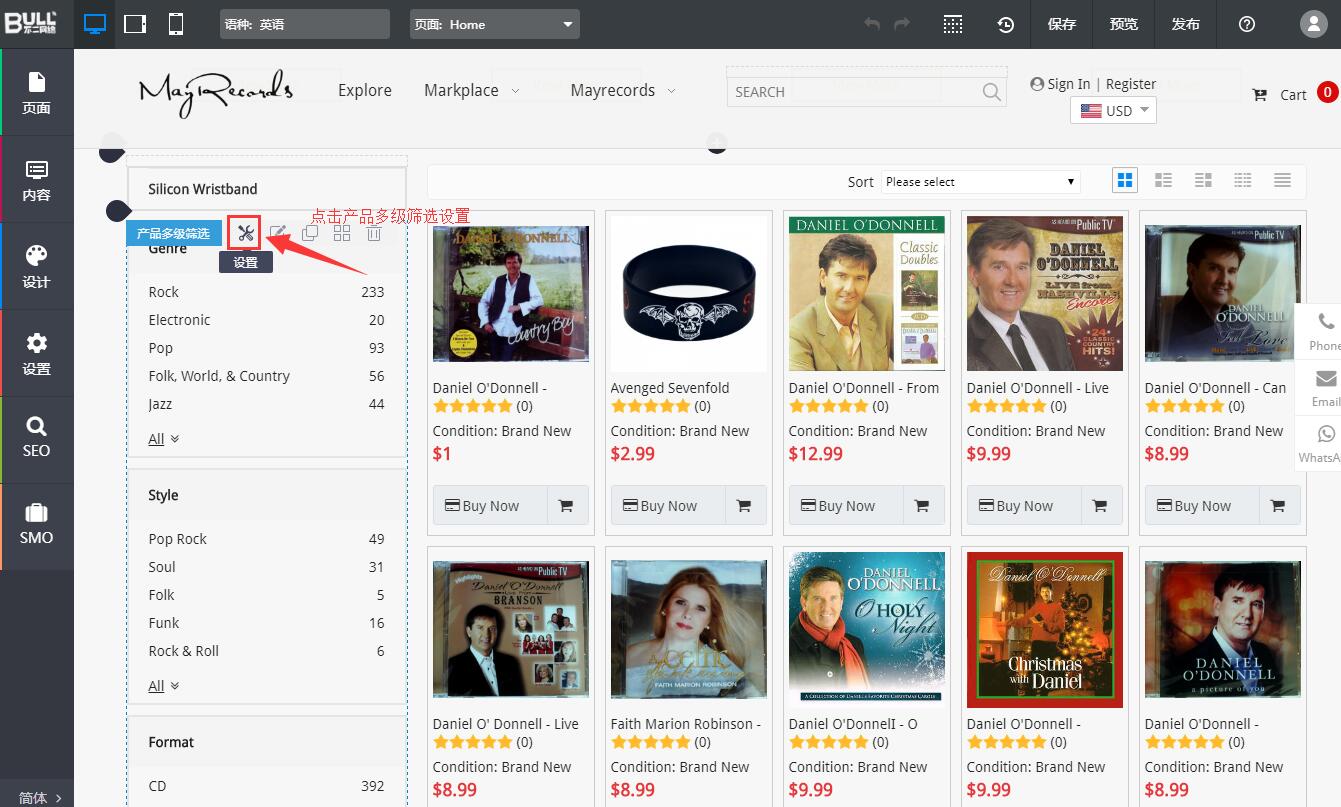Open the Sort 'Please select' dropdown

coord(980,182)
